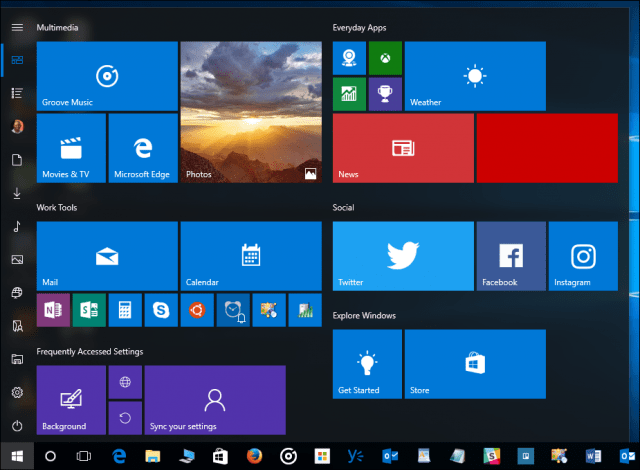Screen dimensions: 640x470
Task: Open the Store tile
Action: point(475,364)
